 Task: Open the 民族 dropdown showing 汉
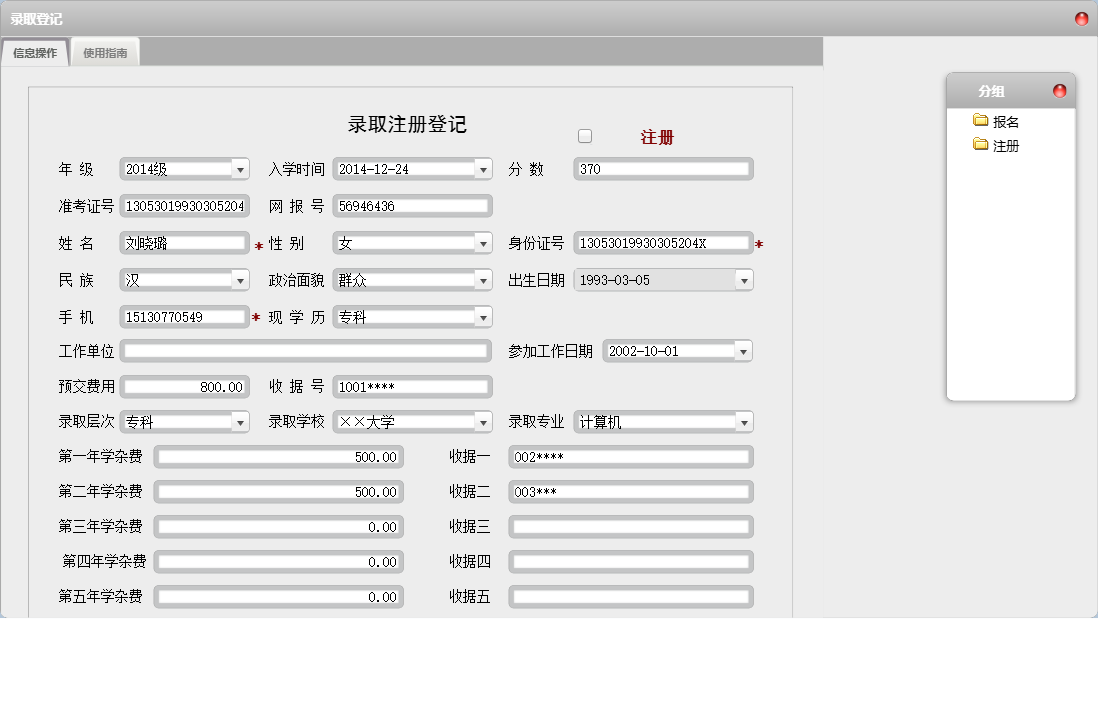pos(240,280)
